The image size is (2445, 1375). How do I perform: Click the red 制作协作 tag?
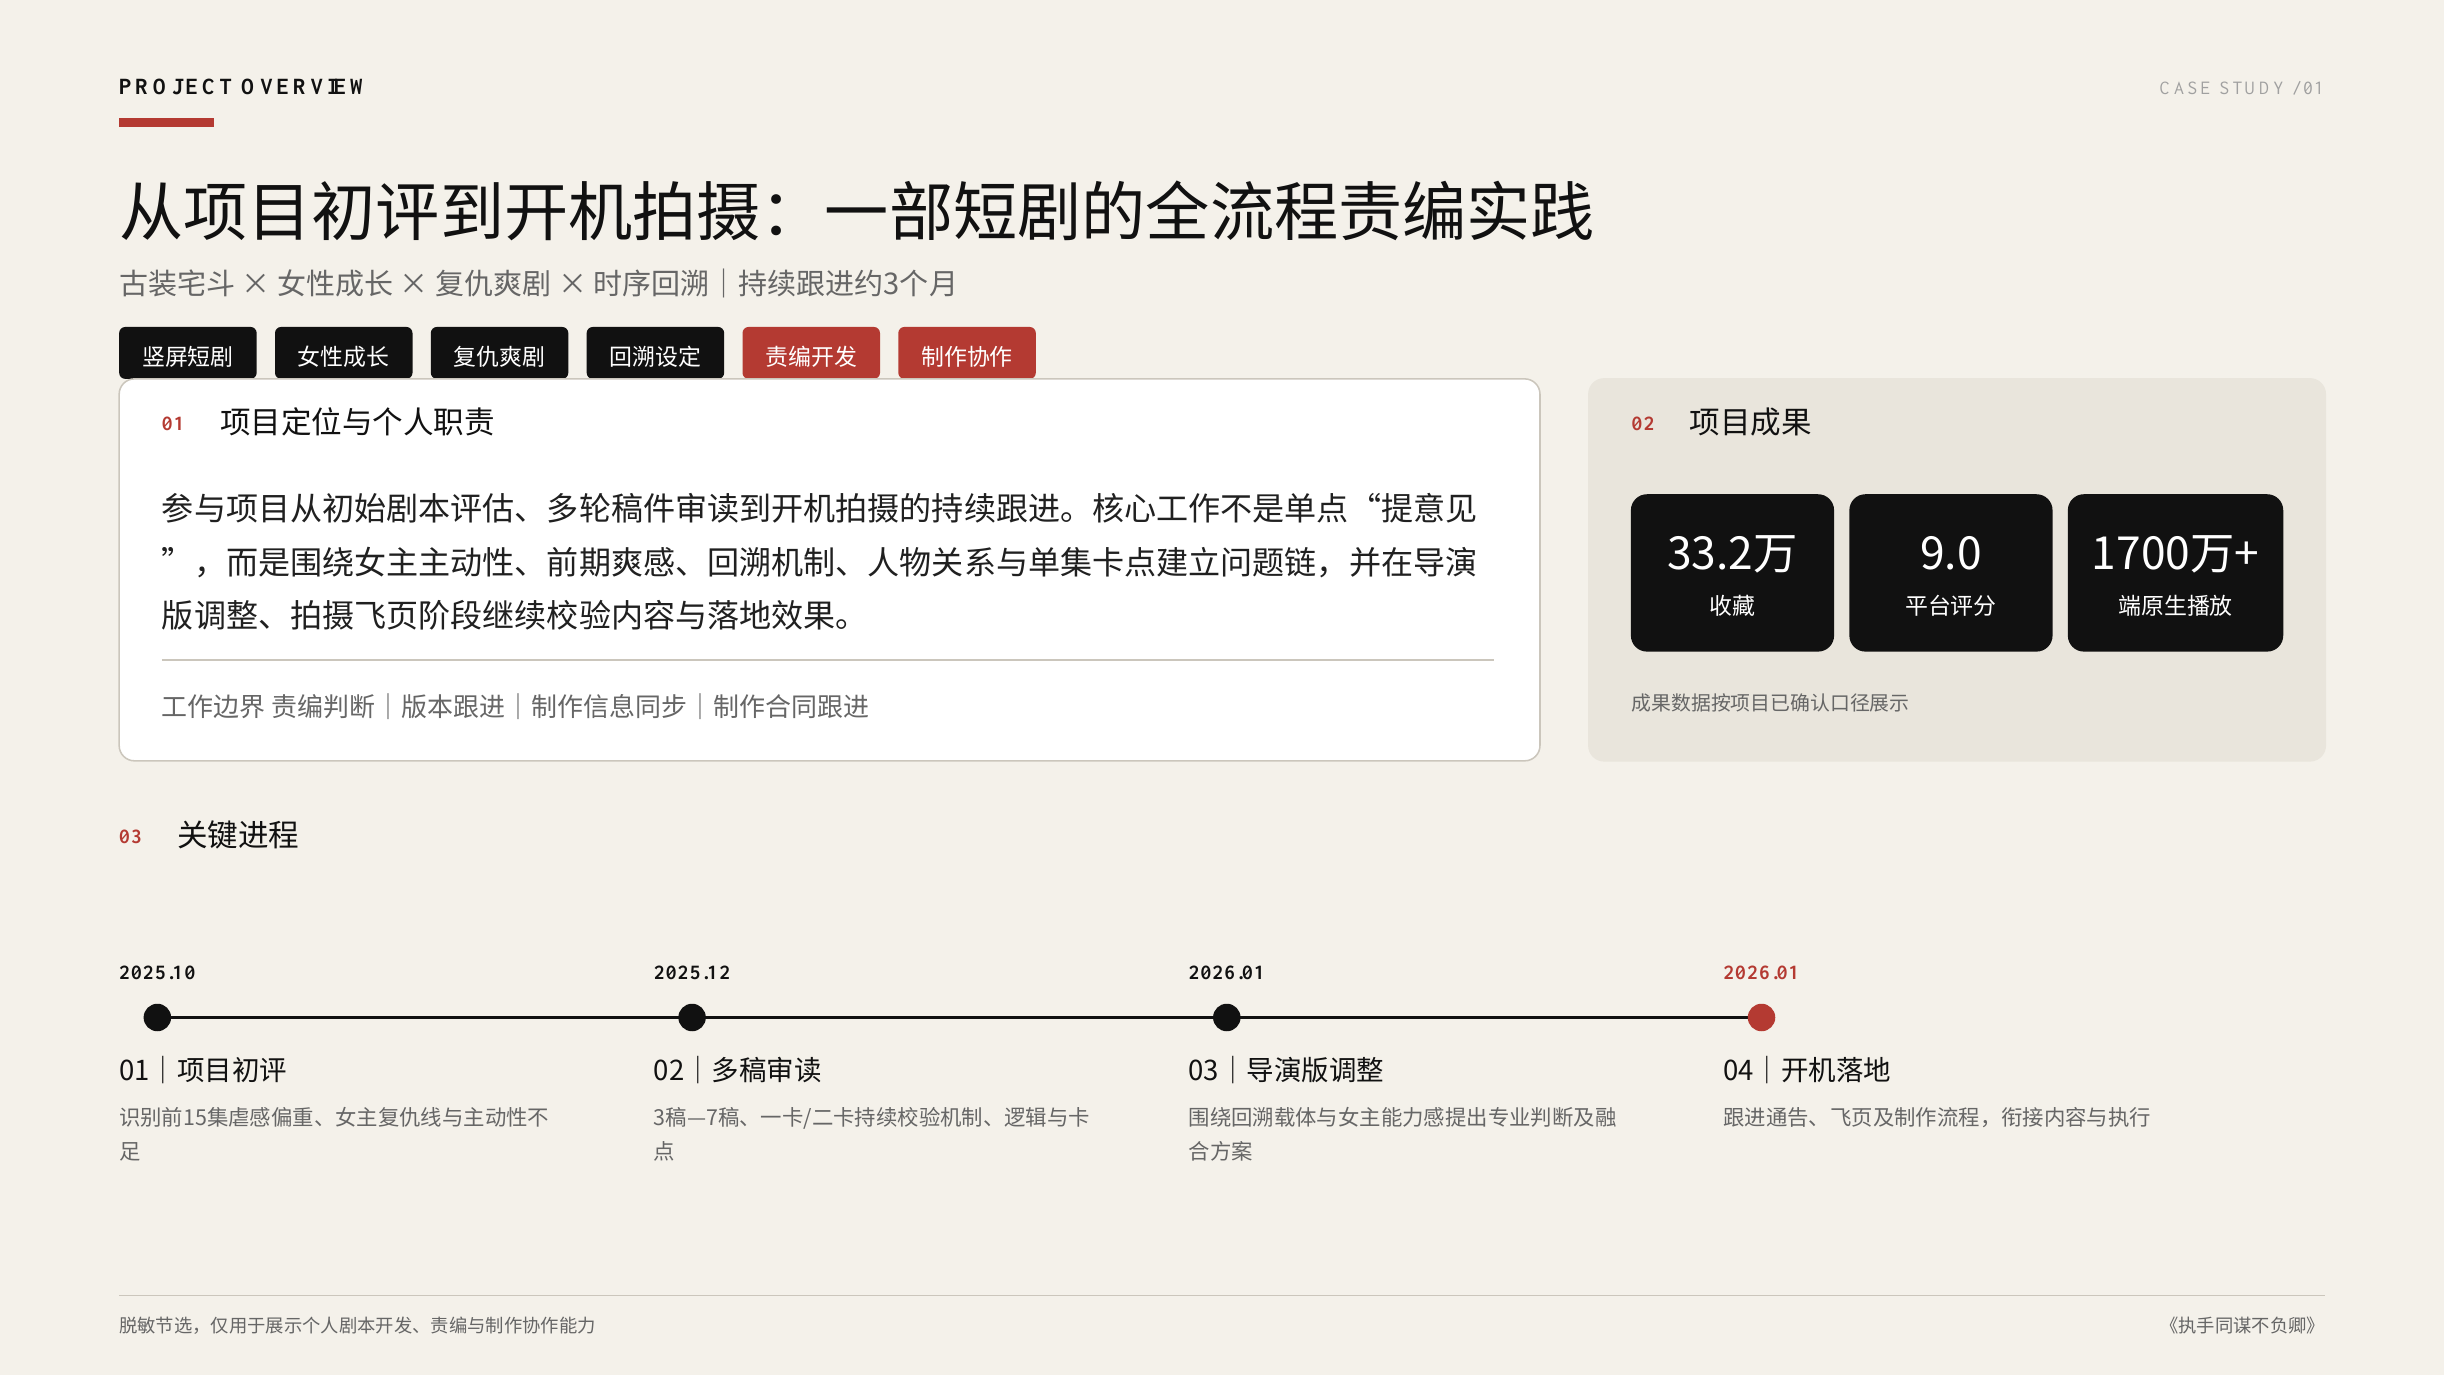(x=967, y=355)
